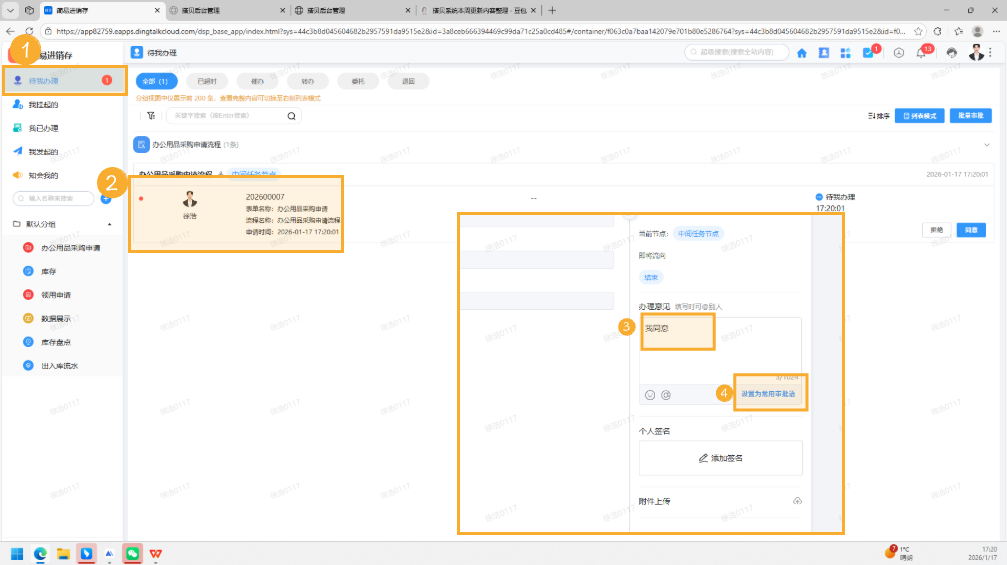Open the apps grid icon in header
Viewport: 1007px width, 565px height.
(x=846, y=53)
